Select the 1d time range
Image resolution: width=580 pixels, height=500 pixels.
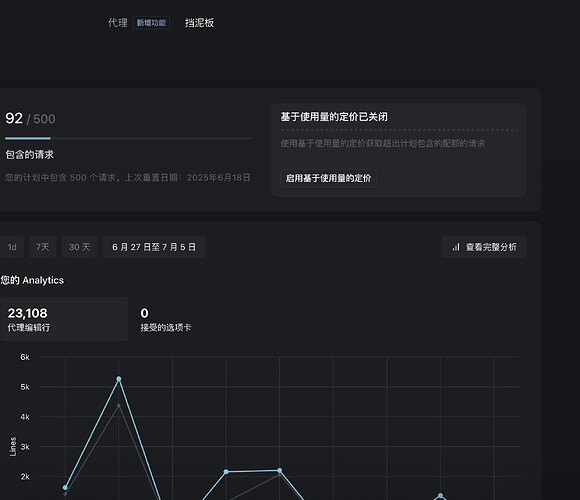point(12,247)
